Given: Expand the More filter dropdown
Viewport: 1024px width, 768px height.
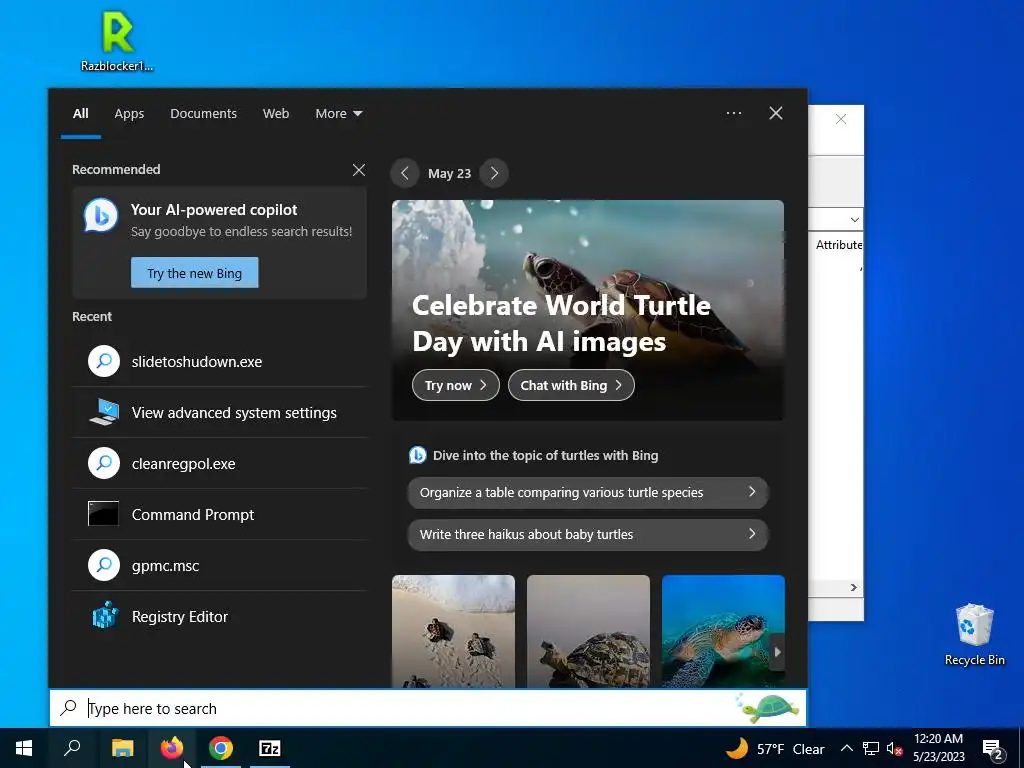Looking at the screenshot, I should [338, 114].
